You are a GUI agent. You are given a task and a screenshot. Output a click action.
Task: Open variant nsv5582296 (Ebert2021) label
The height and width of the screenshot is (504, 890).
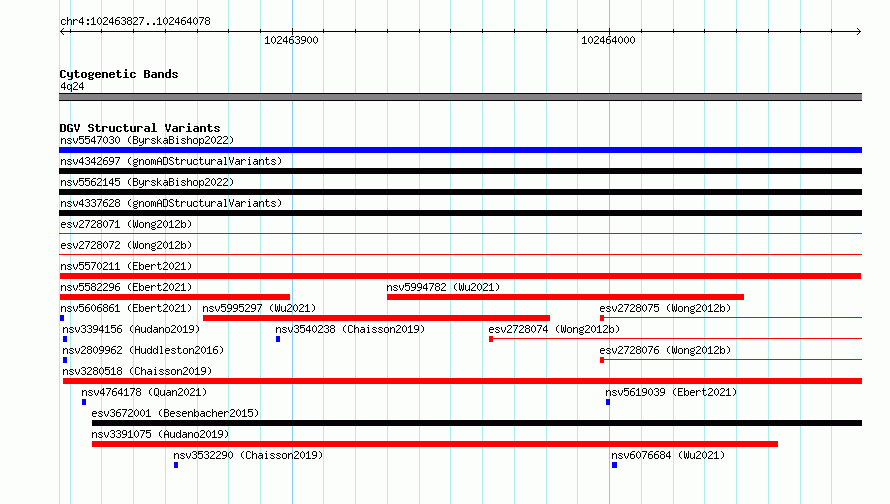click(x=126, y=287)
